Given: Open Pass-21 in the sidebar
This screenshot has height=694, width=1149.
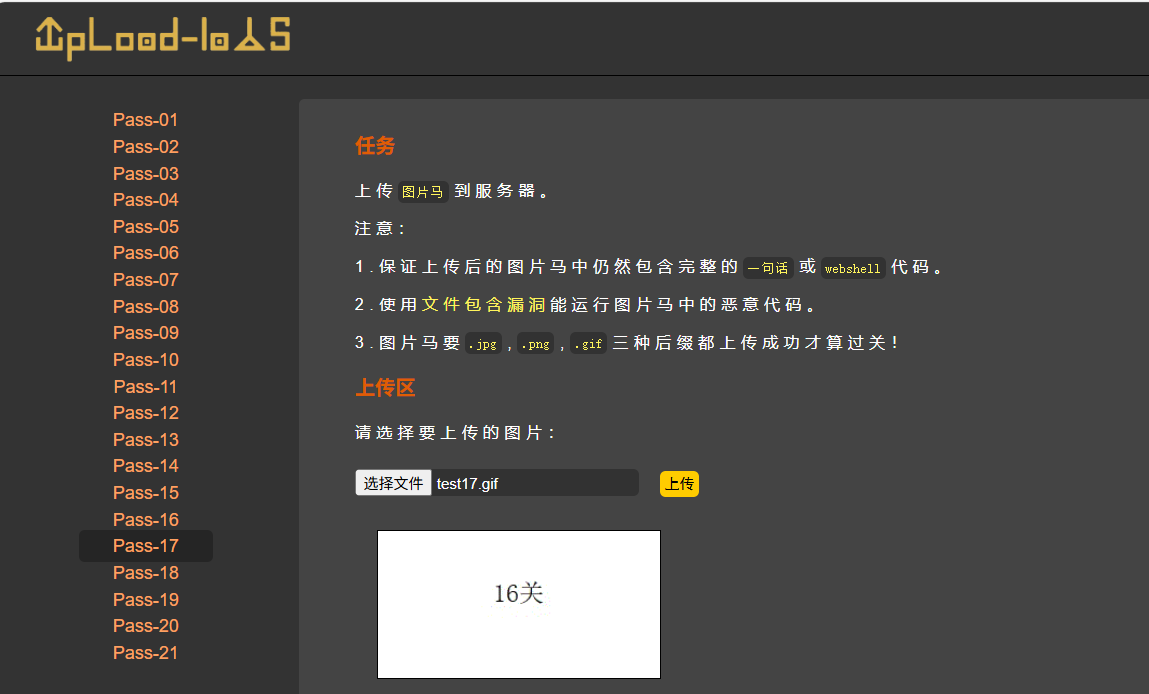Looking at the screenshot, I should pyautogui.click(x=146, y=652).
